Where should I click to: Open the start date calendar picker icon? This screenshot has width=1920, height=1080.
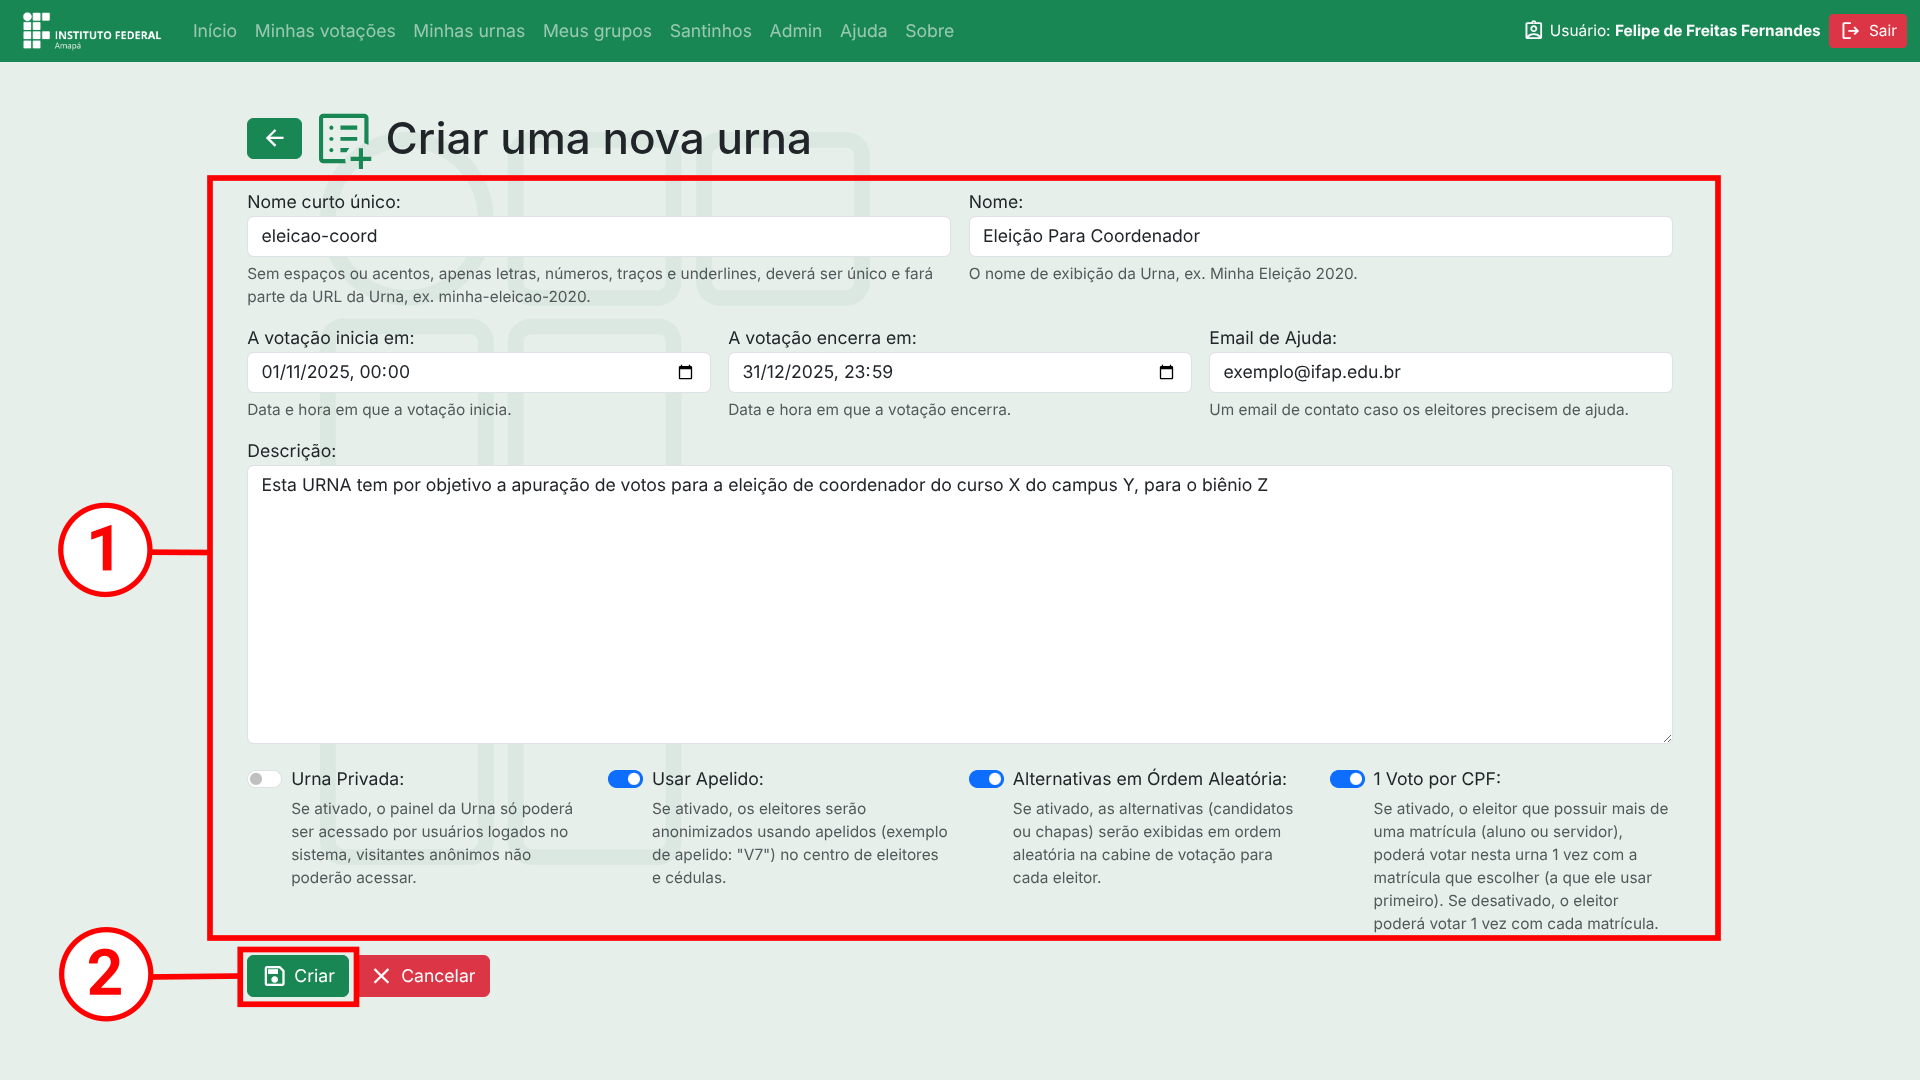coord(685,372)
